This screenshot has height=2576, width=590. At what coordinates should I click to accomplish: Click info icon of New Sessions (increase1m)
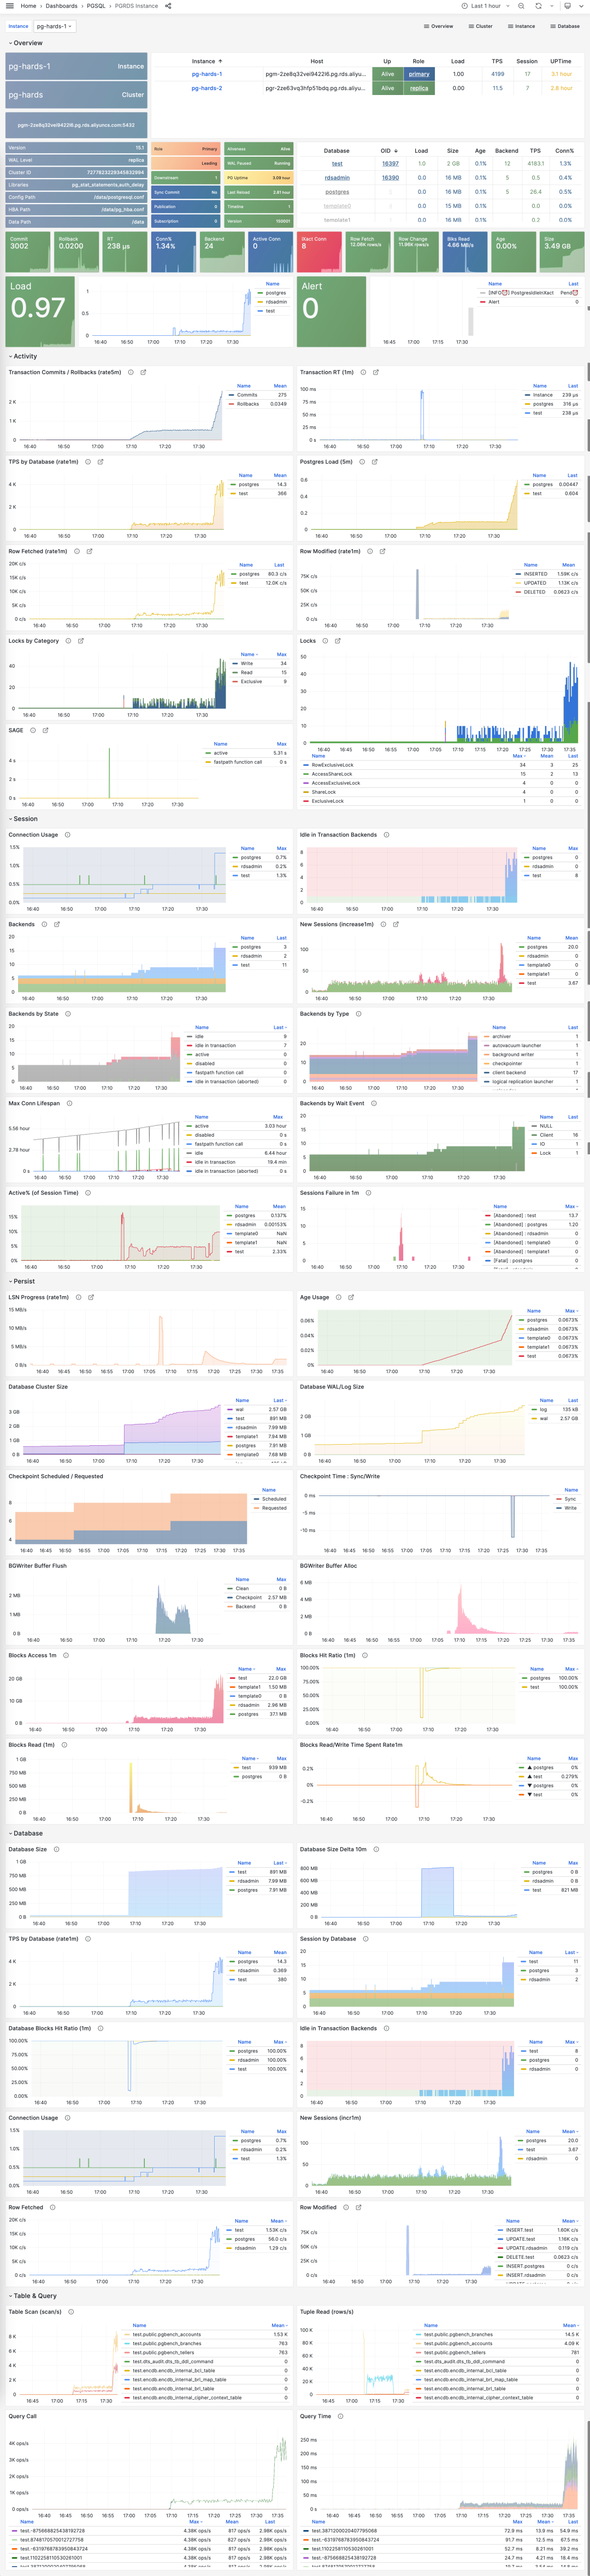[x=383, y=924]
